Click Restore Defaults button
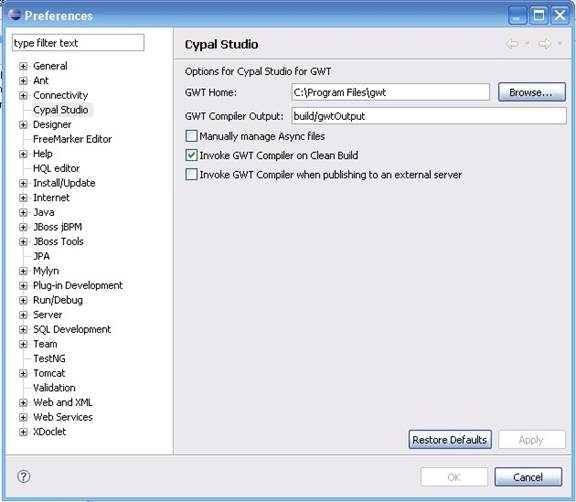Viewport: 576px width, 502px height. tap(450, 440)
